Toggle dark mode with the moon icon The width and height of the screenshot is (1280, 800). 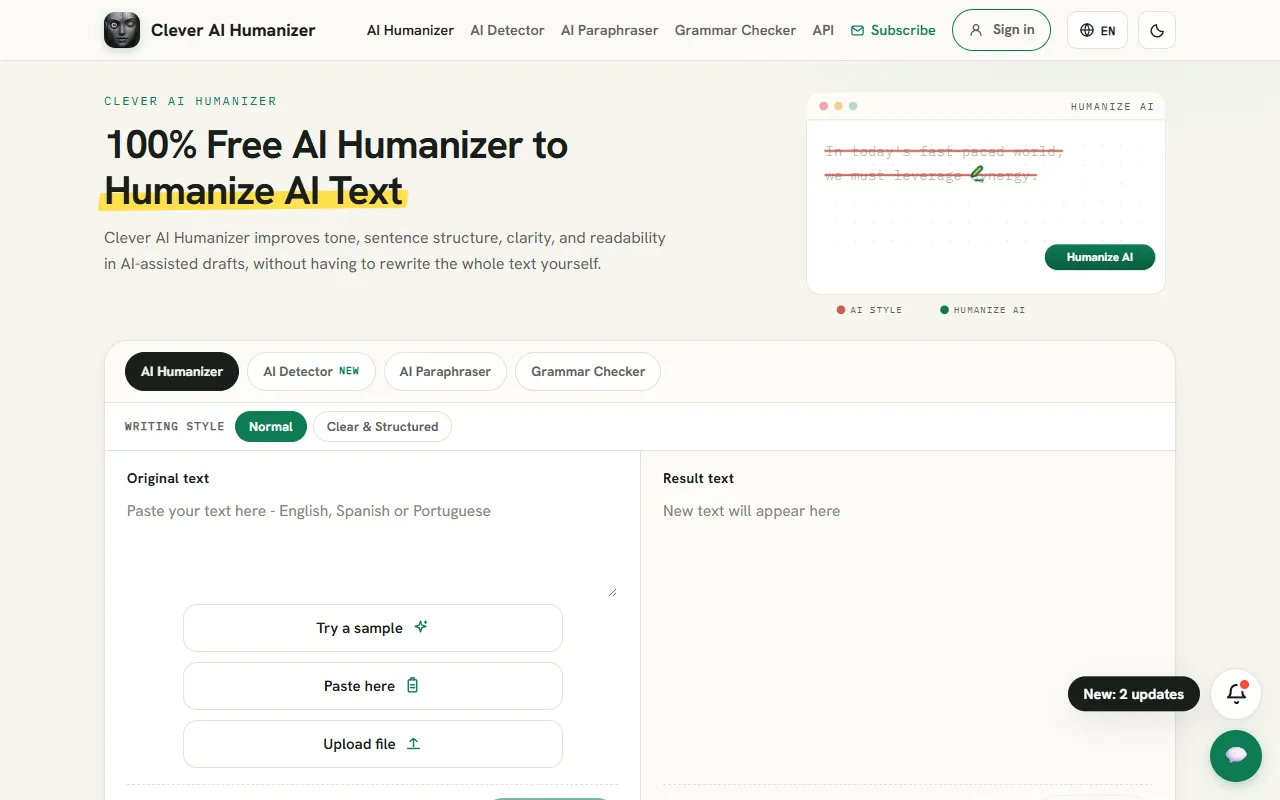(1157, 30)
